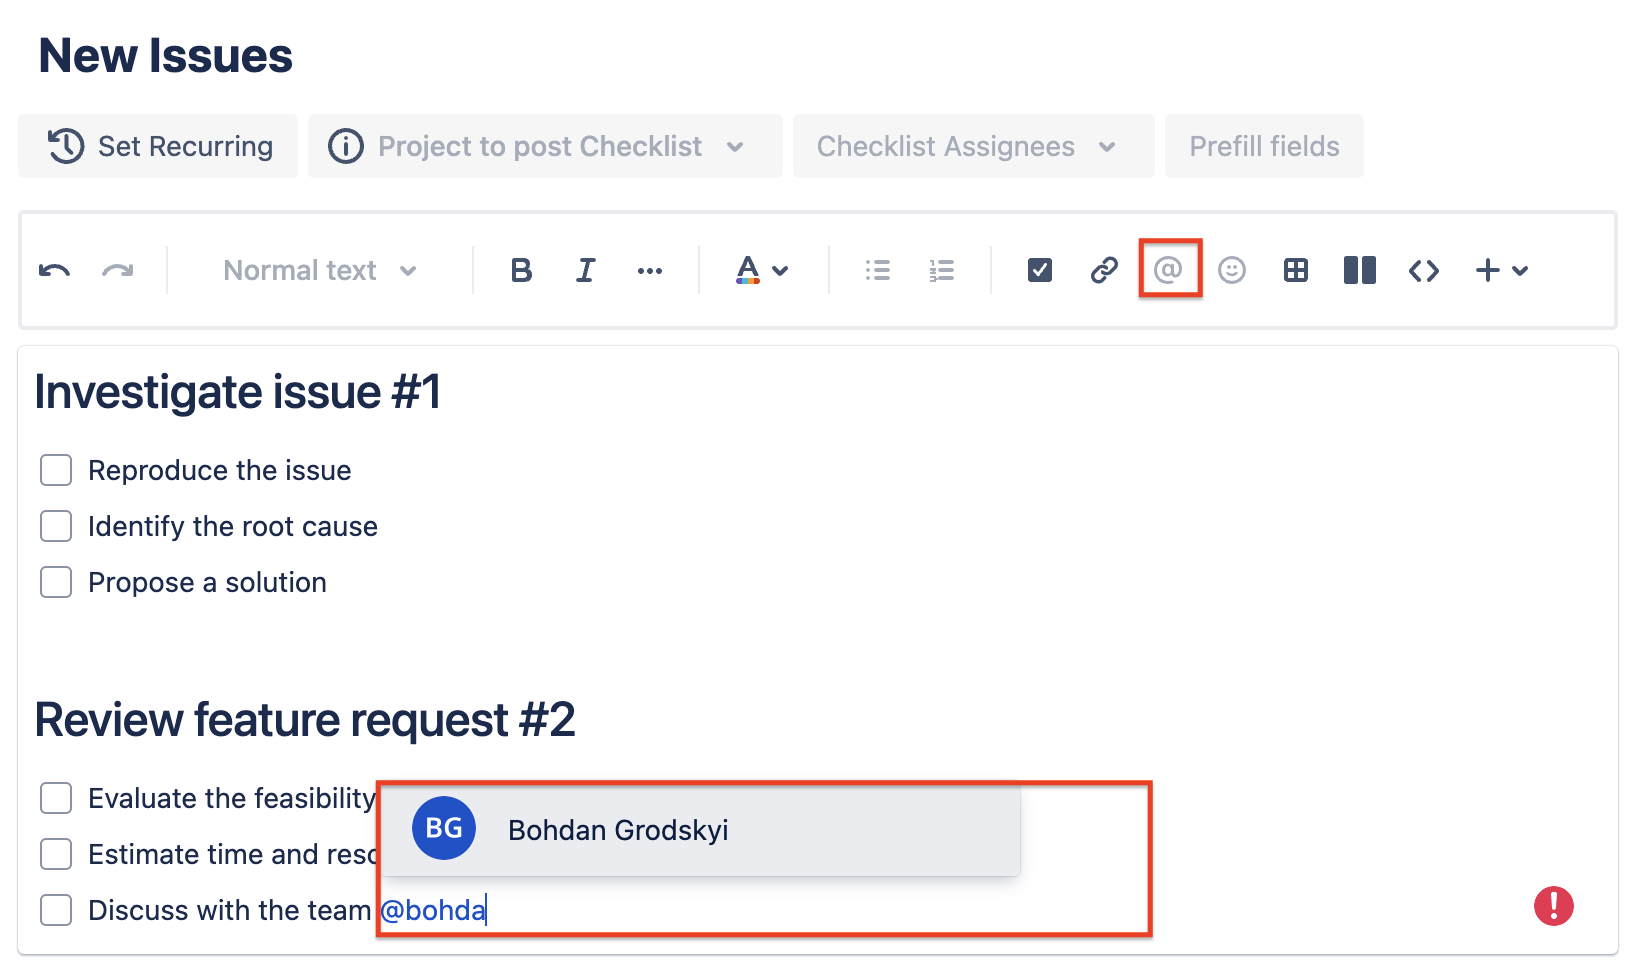
Task: Mark 'Propose a solution' as done
Action: [x=56, y=582]
